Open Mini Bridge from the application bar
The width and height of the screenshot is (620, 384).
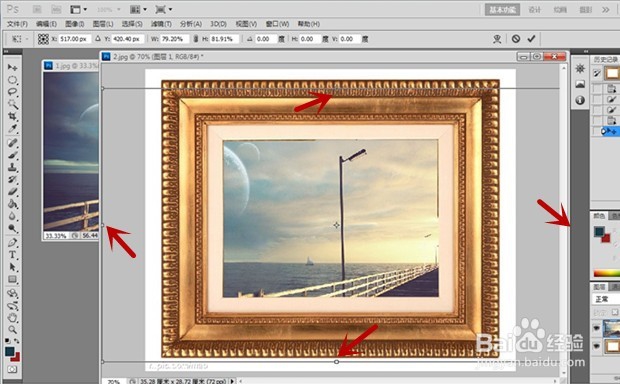[x=56, y=9]
